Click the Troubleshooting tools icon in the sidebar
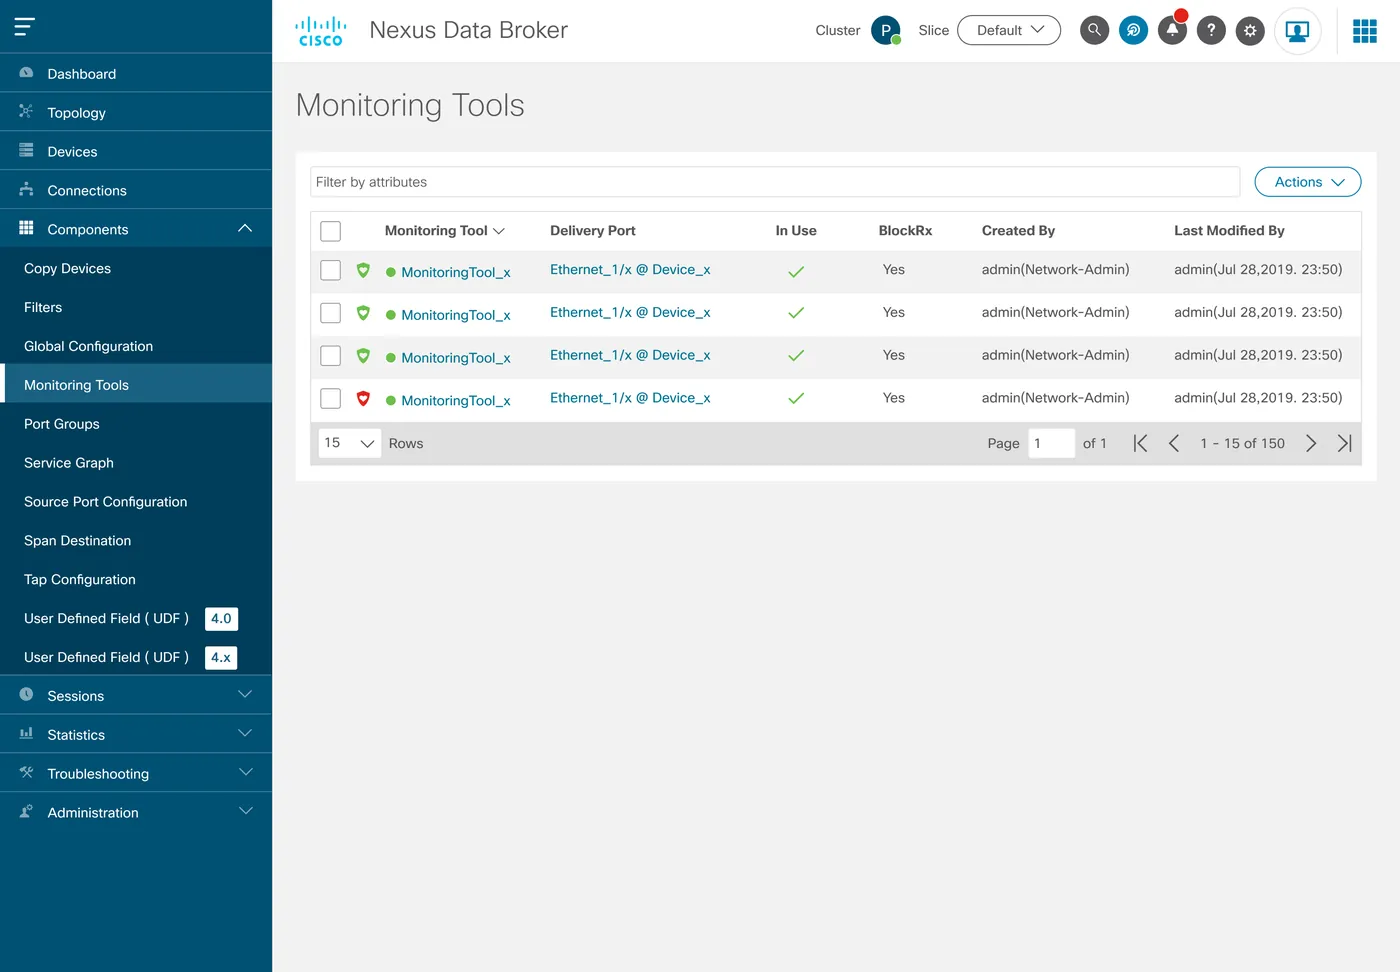 click(26, 772)
